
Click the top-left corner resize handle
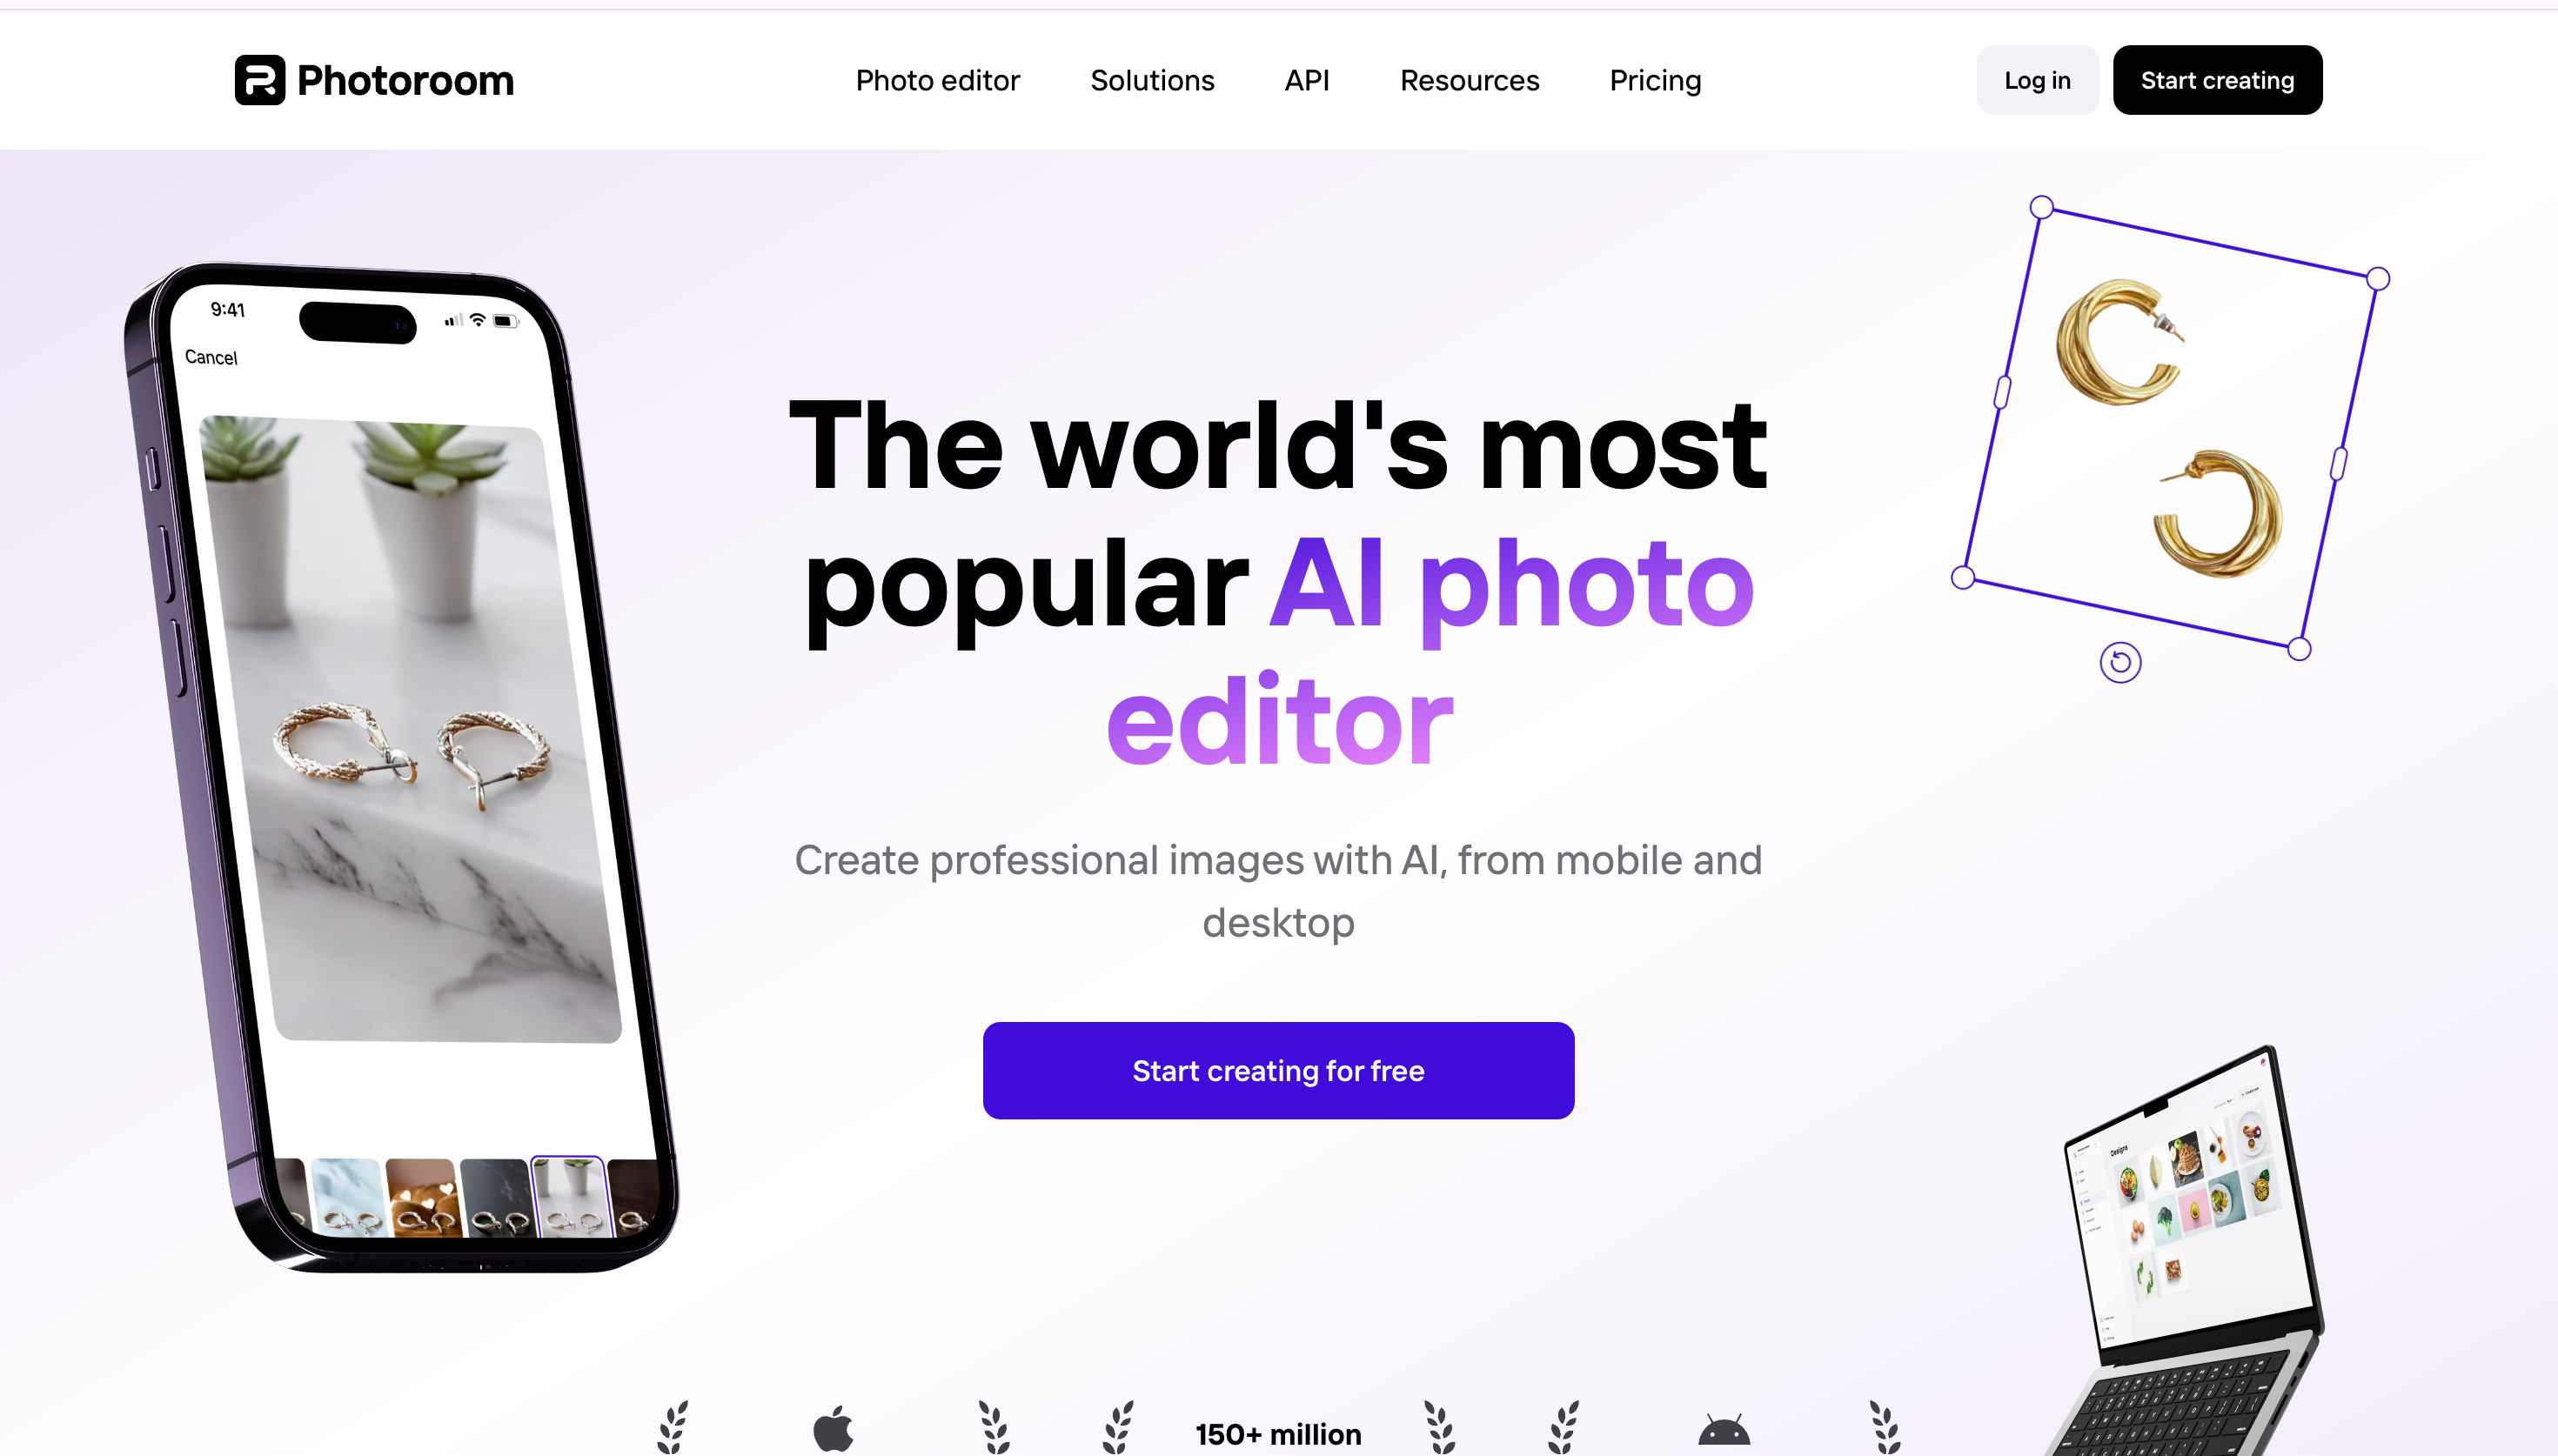point(2041,207)
